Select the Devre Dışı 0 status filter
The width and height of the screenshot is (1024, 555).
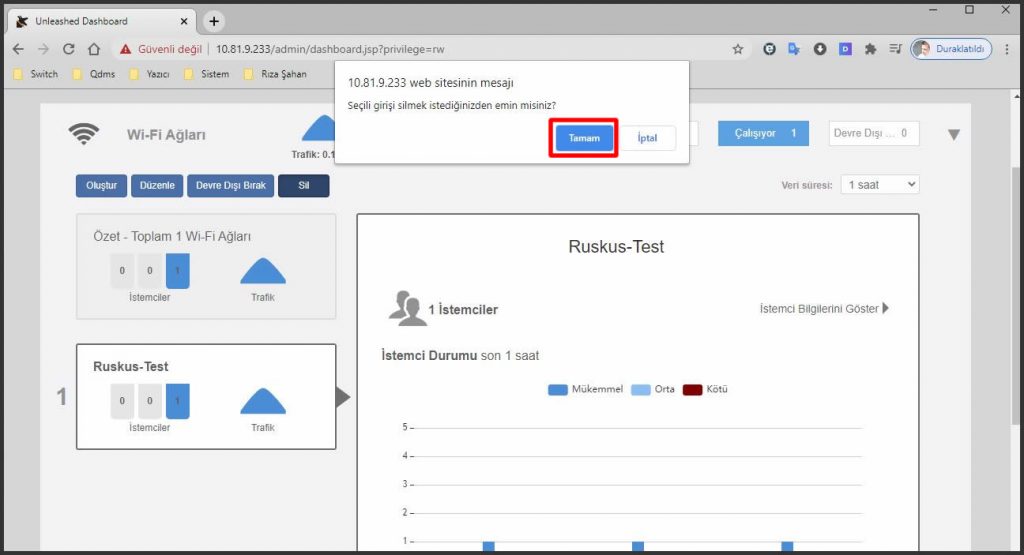(x=874, y=133)
